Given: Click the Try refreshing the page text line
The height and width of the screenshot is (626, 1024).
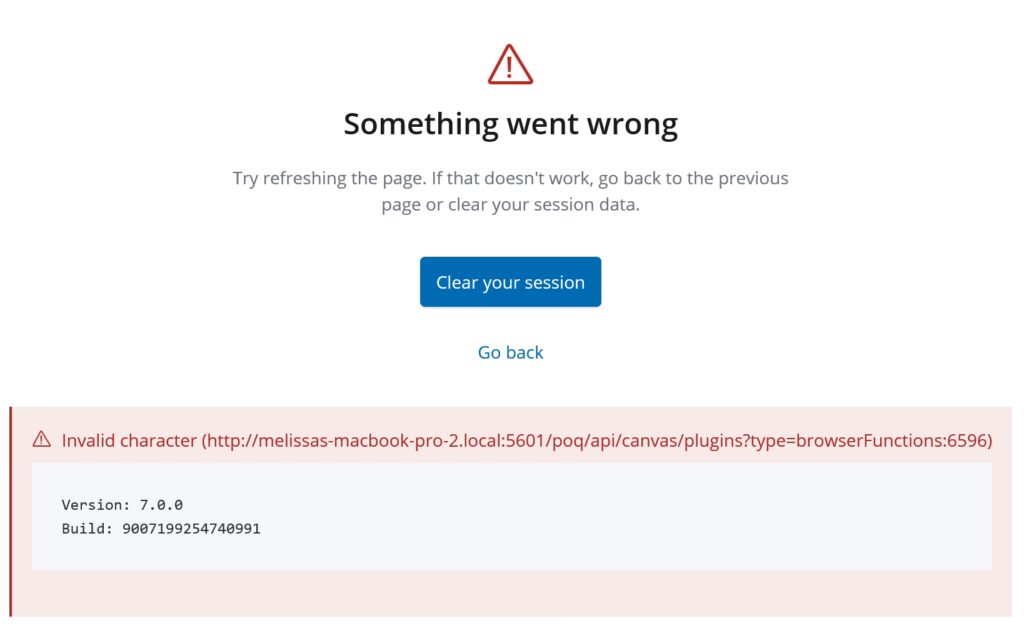Looking at the screenshot, I should coord(510,178).
